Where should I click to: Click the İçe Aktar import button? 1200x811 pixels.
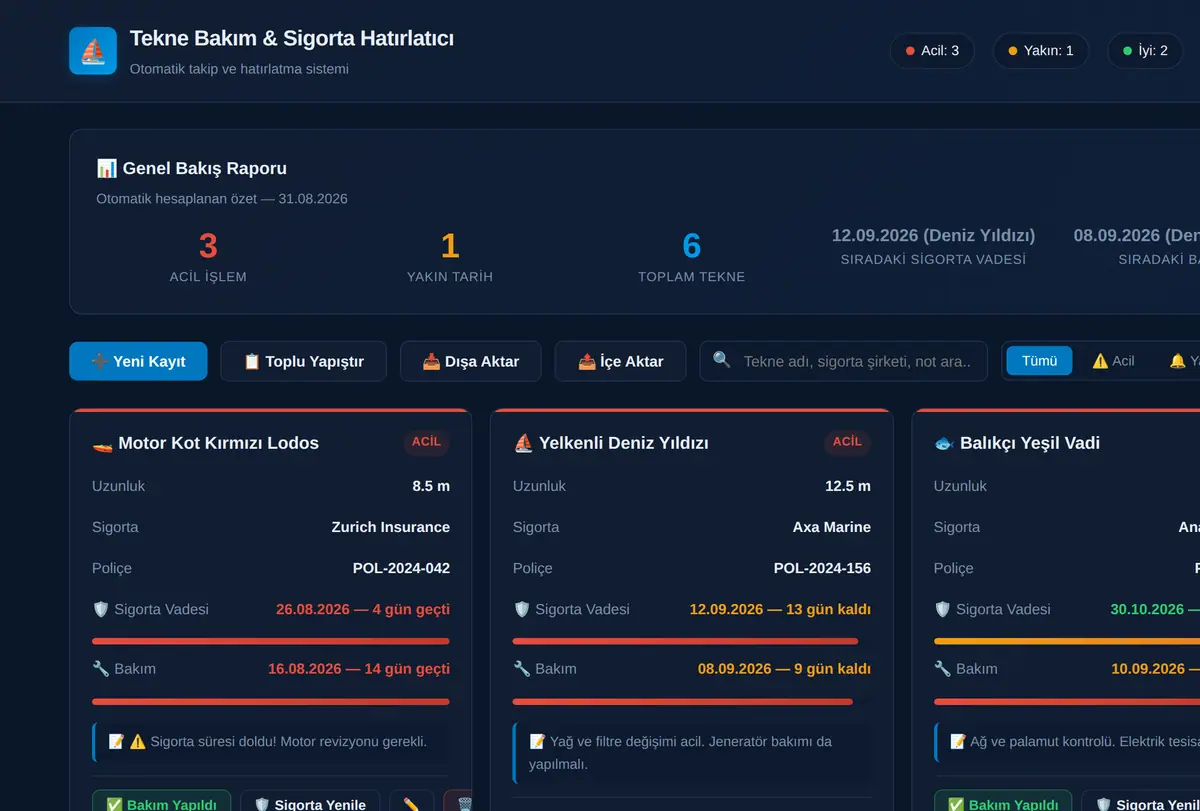pyautogui.click(x=620, y=361)
